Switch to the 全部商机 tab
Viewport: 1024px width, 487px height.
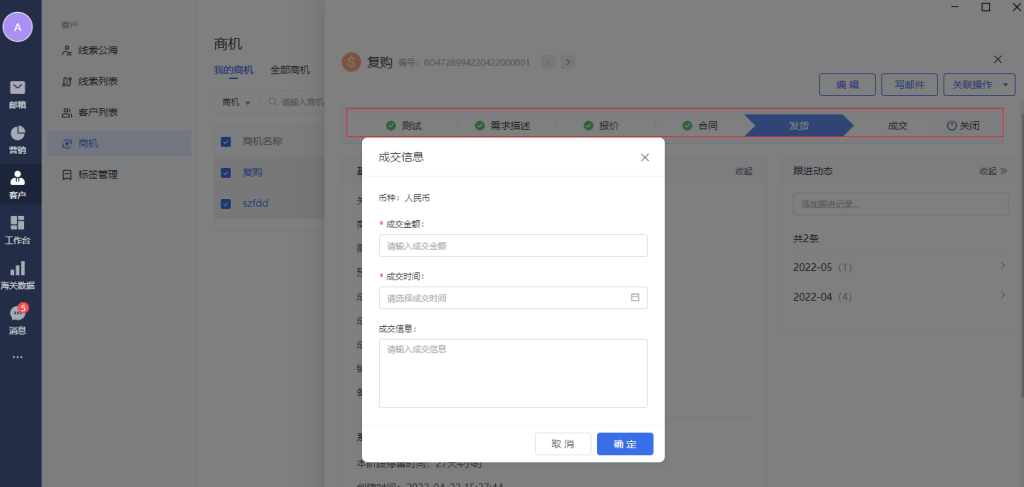[x=290, y=70]
